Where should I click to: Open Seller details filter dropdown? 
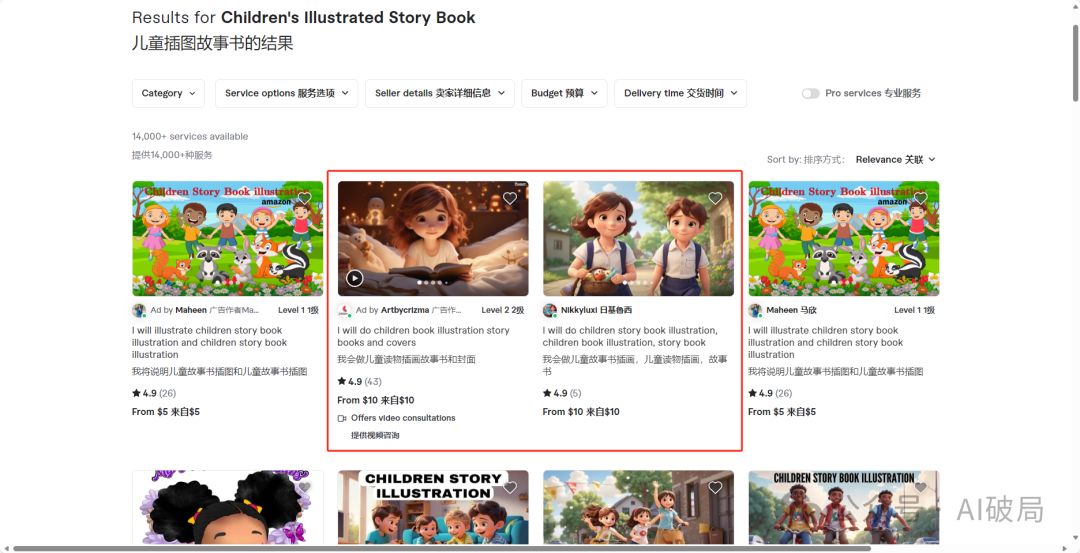pyautogui.click(x=439, y=93)
